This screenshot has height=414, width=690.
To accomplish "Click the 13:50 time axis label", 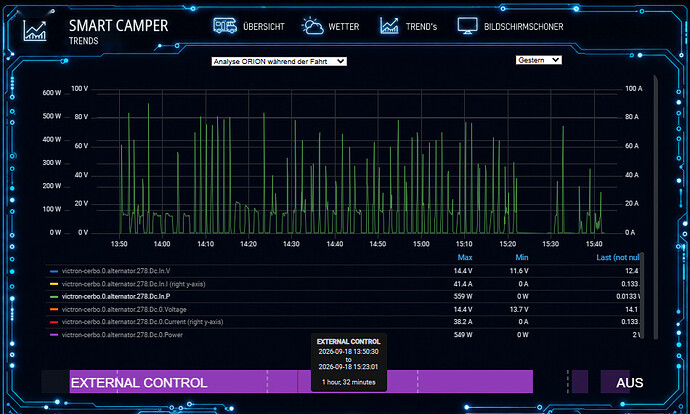I will click(119, 244).
